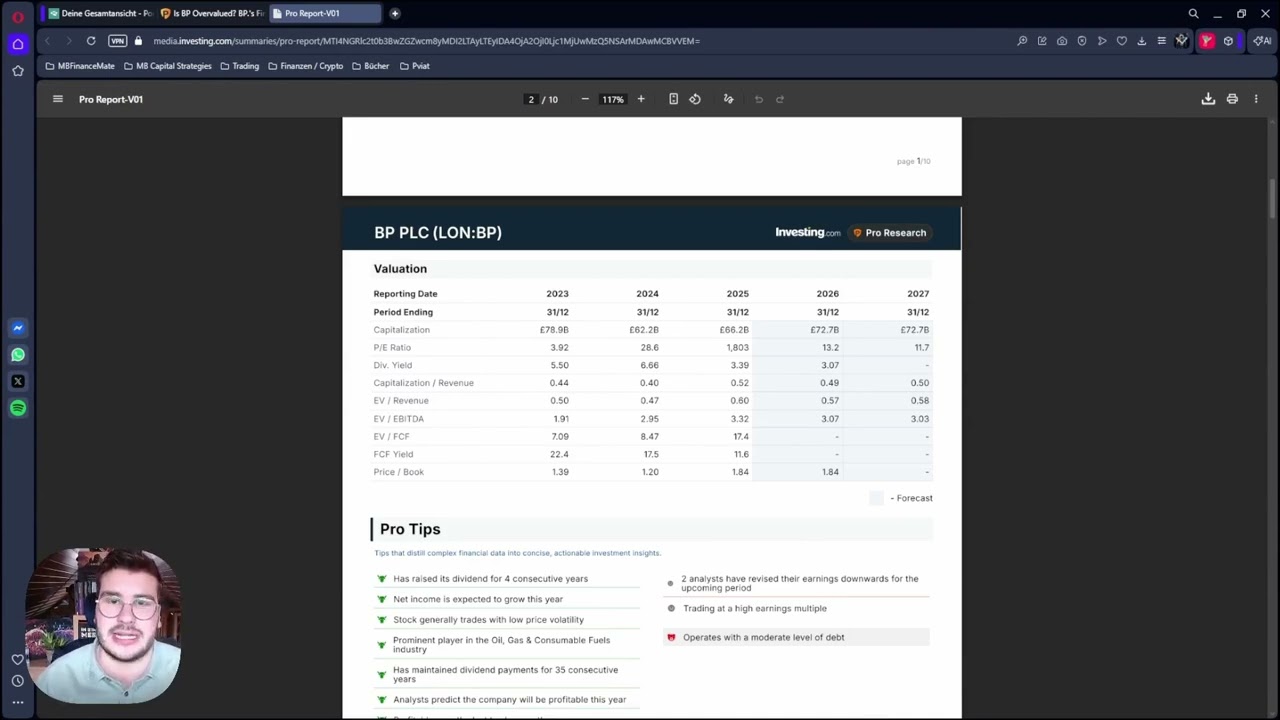This screenshot has height=720, width=1280.
Task: Open the AI assistant button
Action: coord(1261,41)
